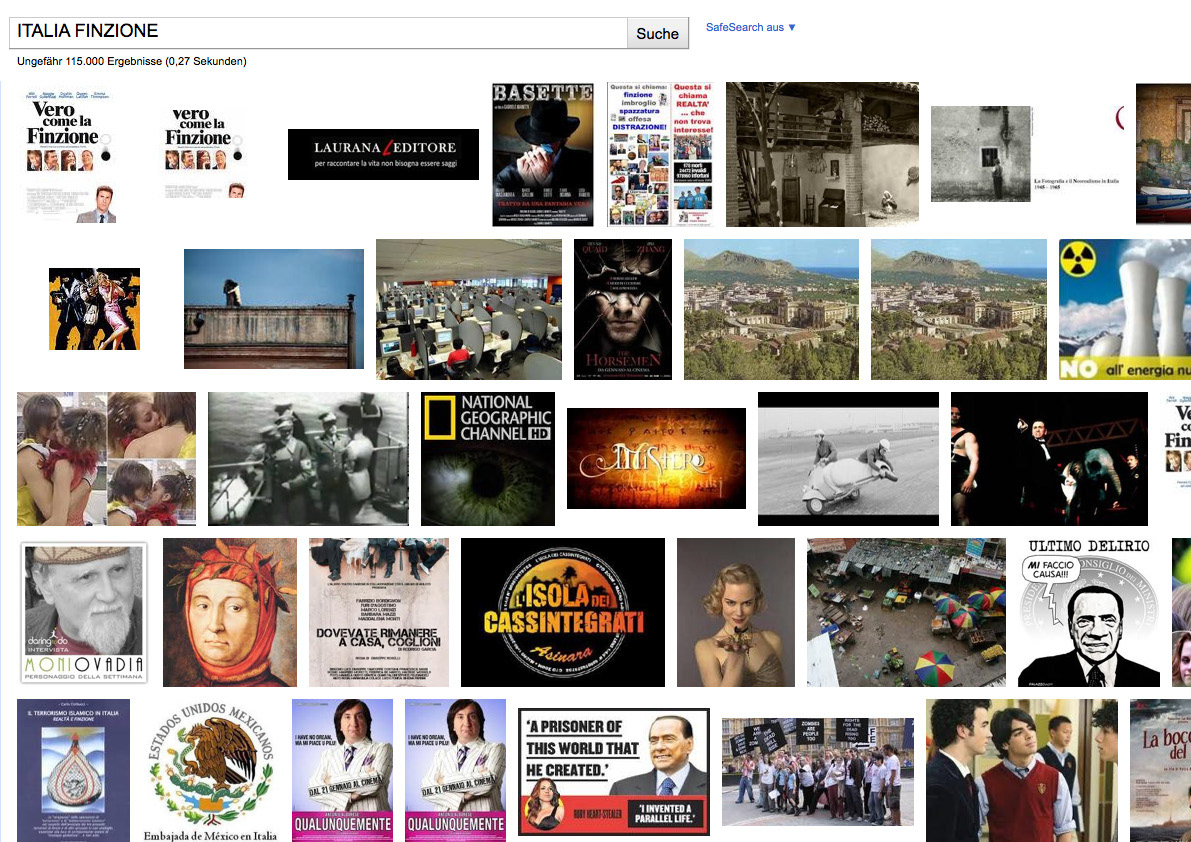Select the A Prisoner of This World magazine image

point(614,772)
